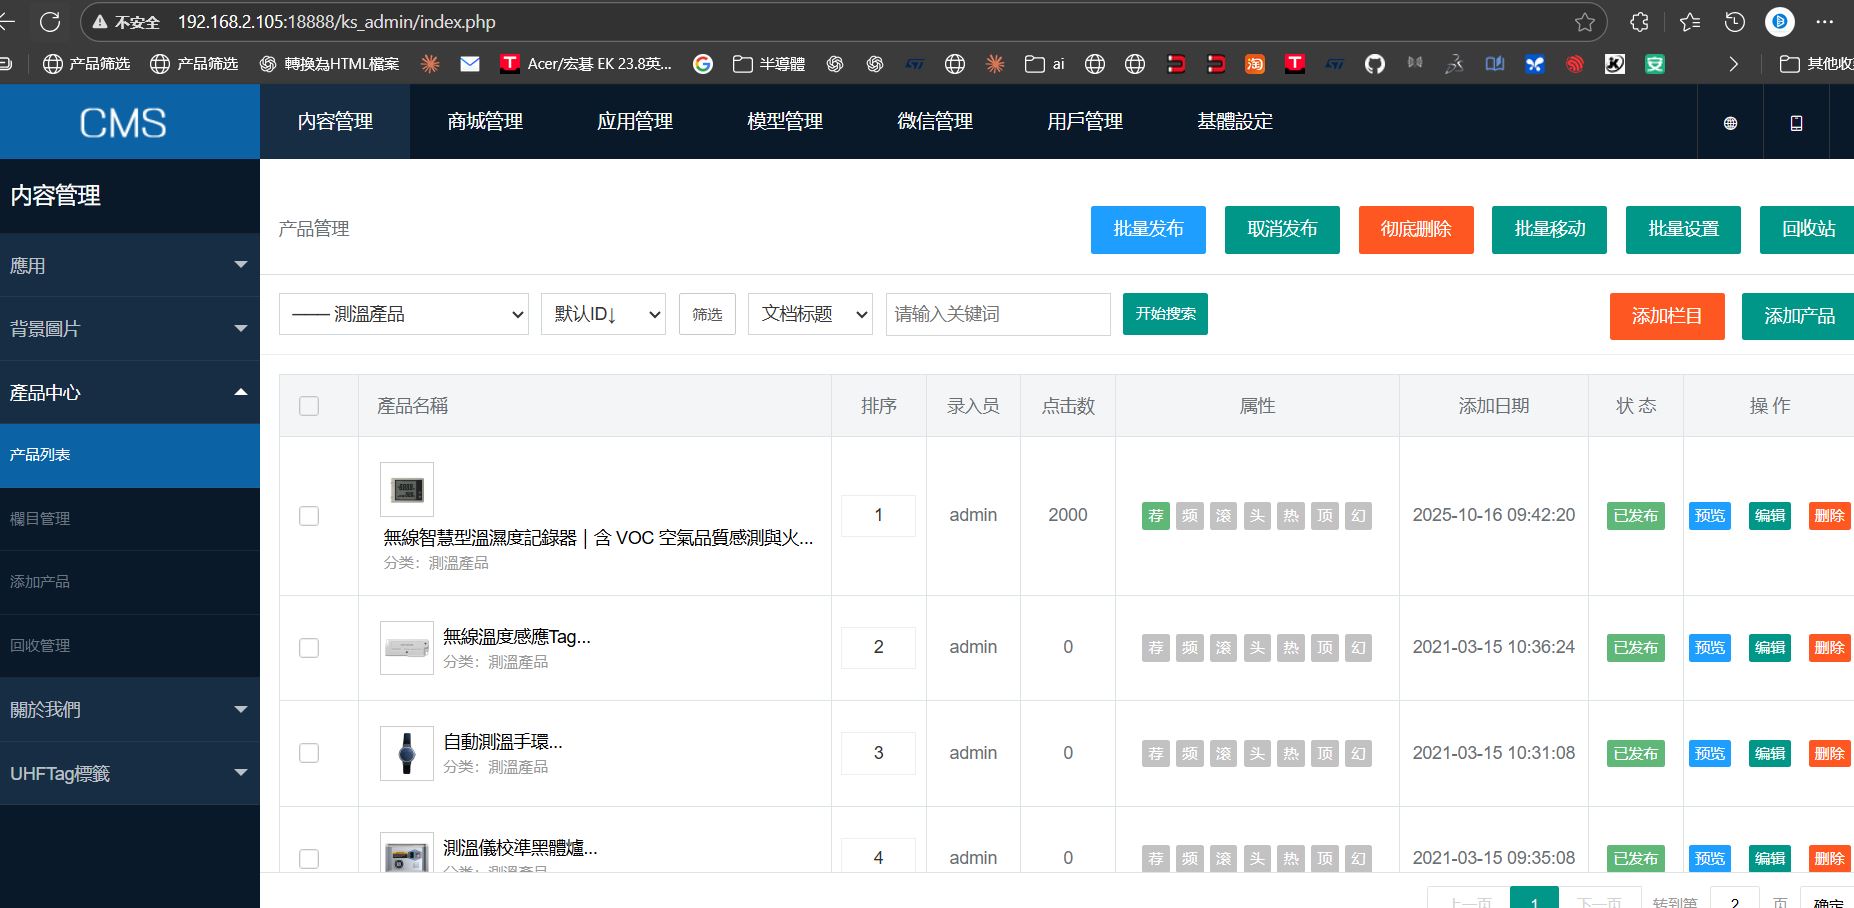Viewport: 1854px width, 908px height.
Task: Toggle the 热 attribute on 自動測溫手環 row
Action: coord(1291,754)
